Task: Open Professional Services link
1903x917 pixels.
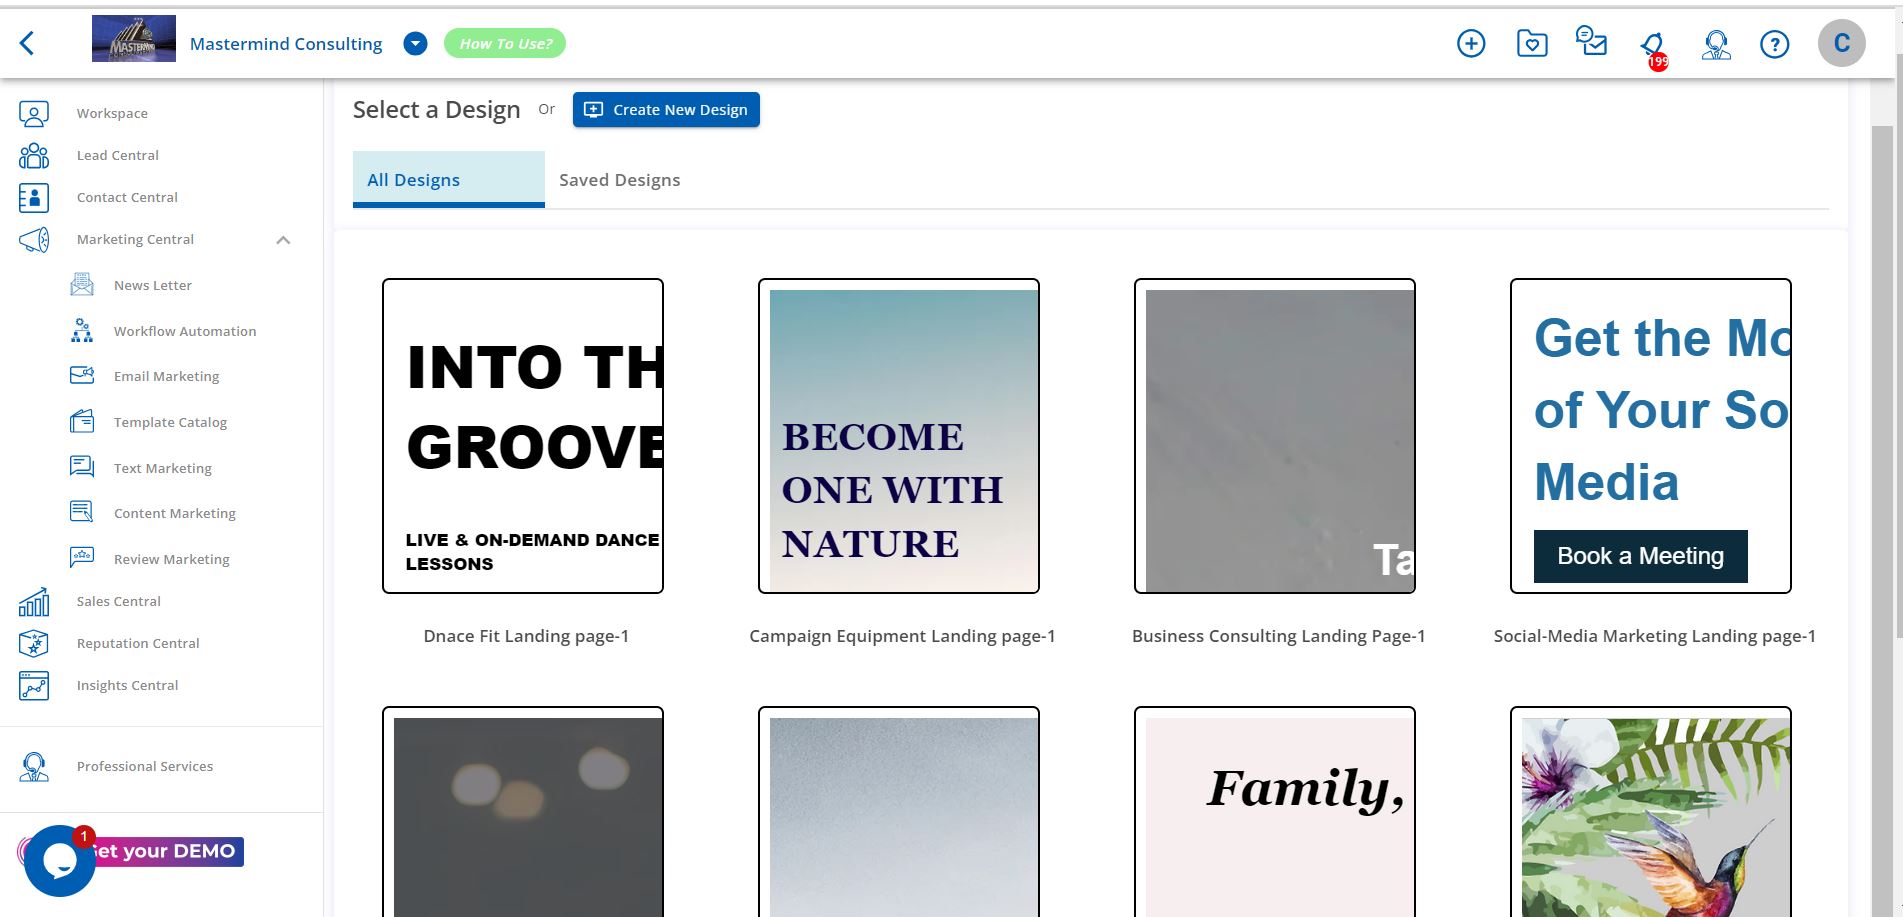Action: pos(145,766)
